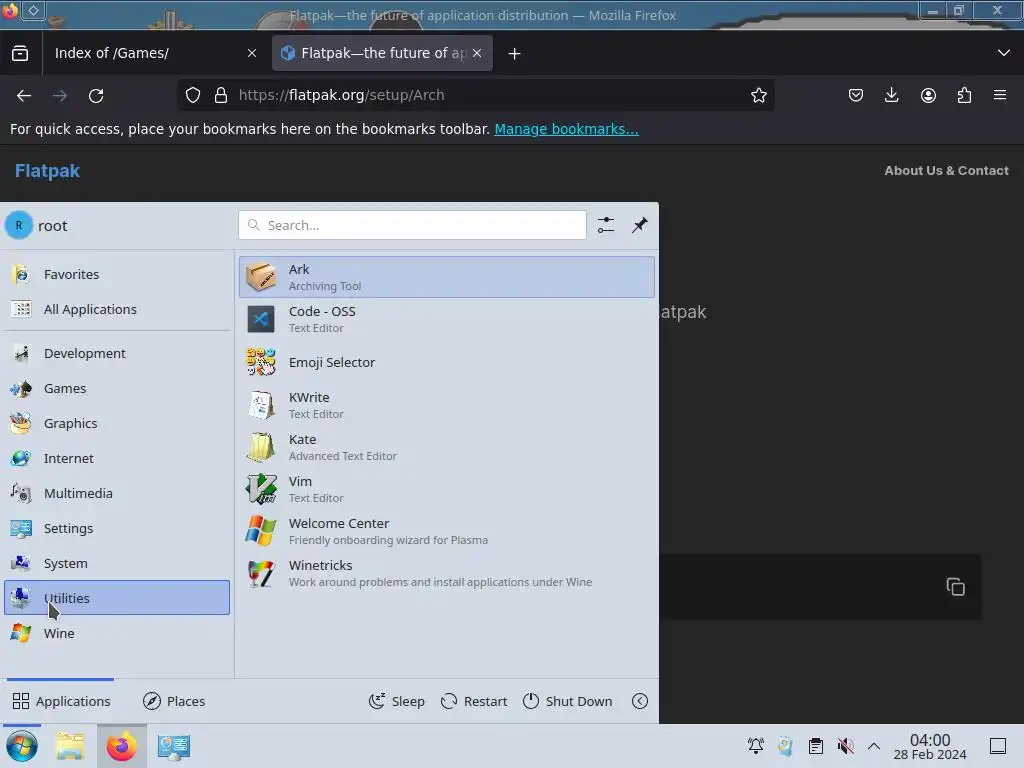
Task: Open clipboard tray icon
Action: pyautogui.click(x=816, y=746)
